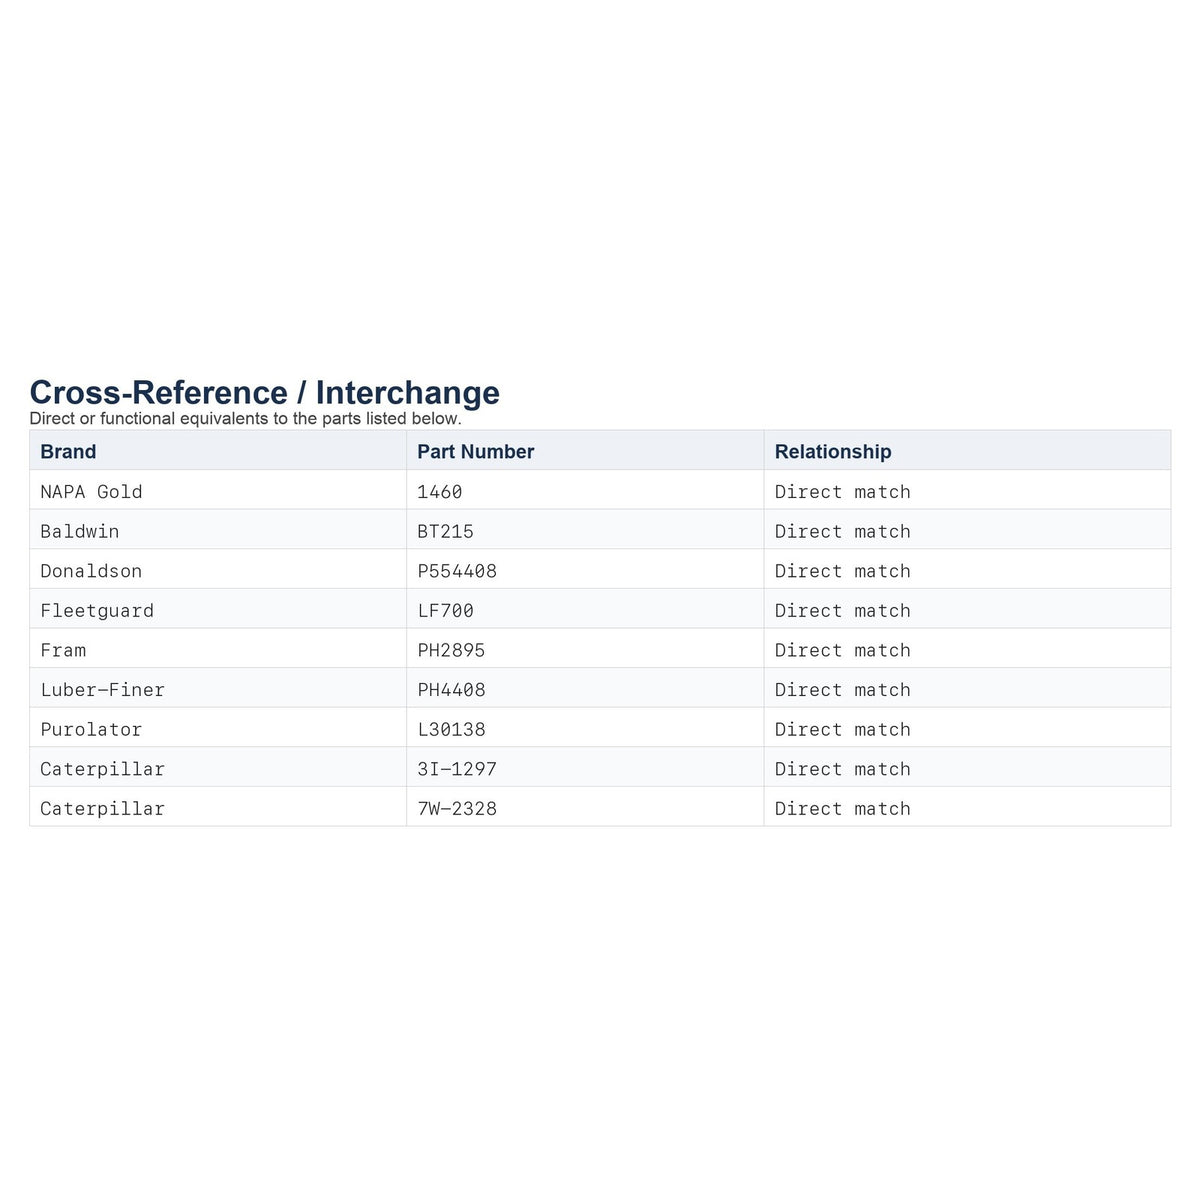Select part number PH2895
The height and width of the screenshot is (1200, 1200).
(x=451, y=650)
